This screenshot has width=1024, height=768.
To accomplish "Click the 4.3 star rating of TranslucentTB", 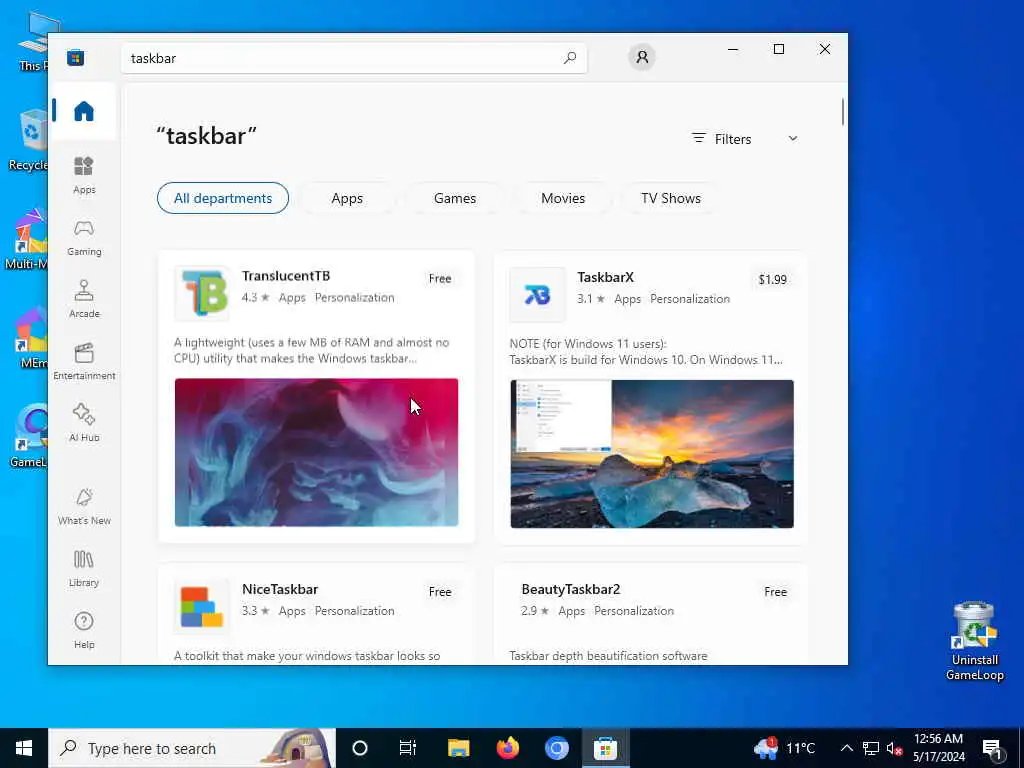I will [x=255, y=297].
